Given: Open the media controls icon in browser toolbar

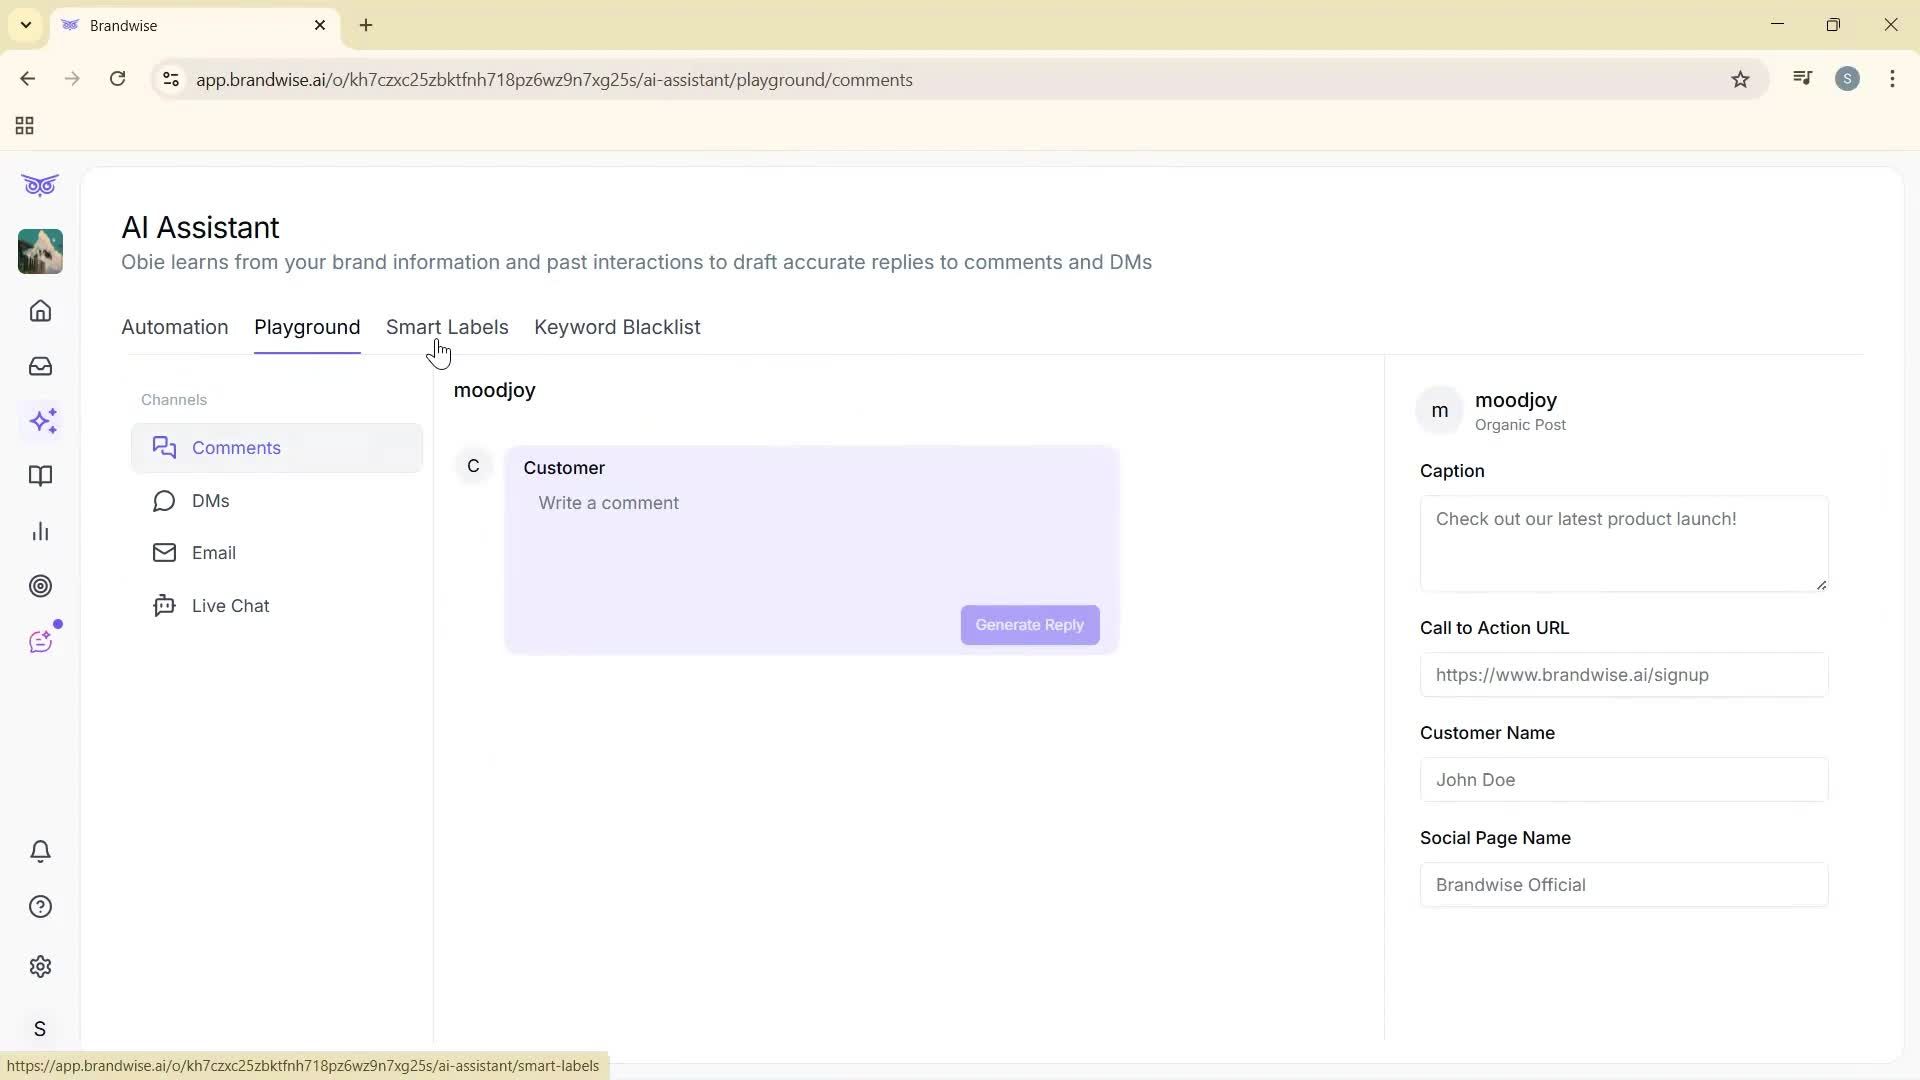Looking at the screenshot, I should [x=1801, y=78].
